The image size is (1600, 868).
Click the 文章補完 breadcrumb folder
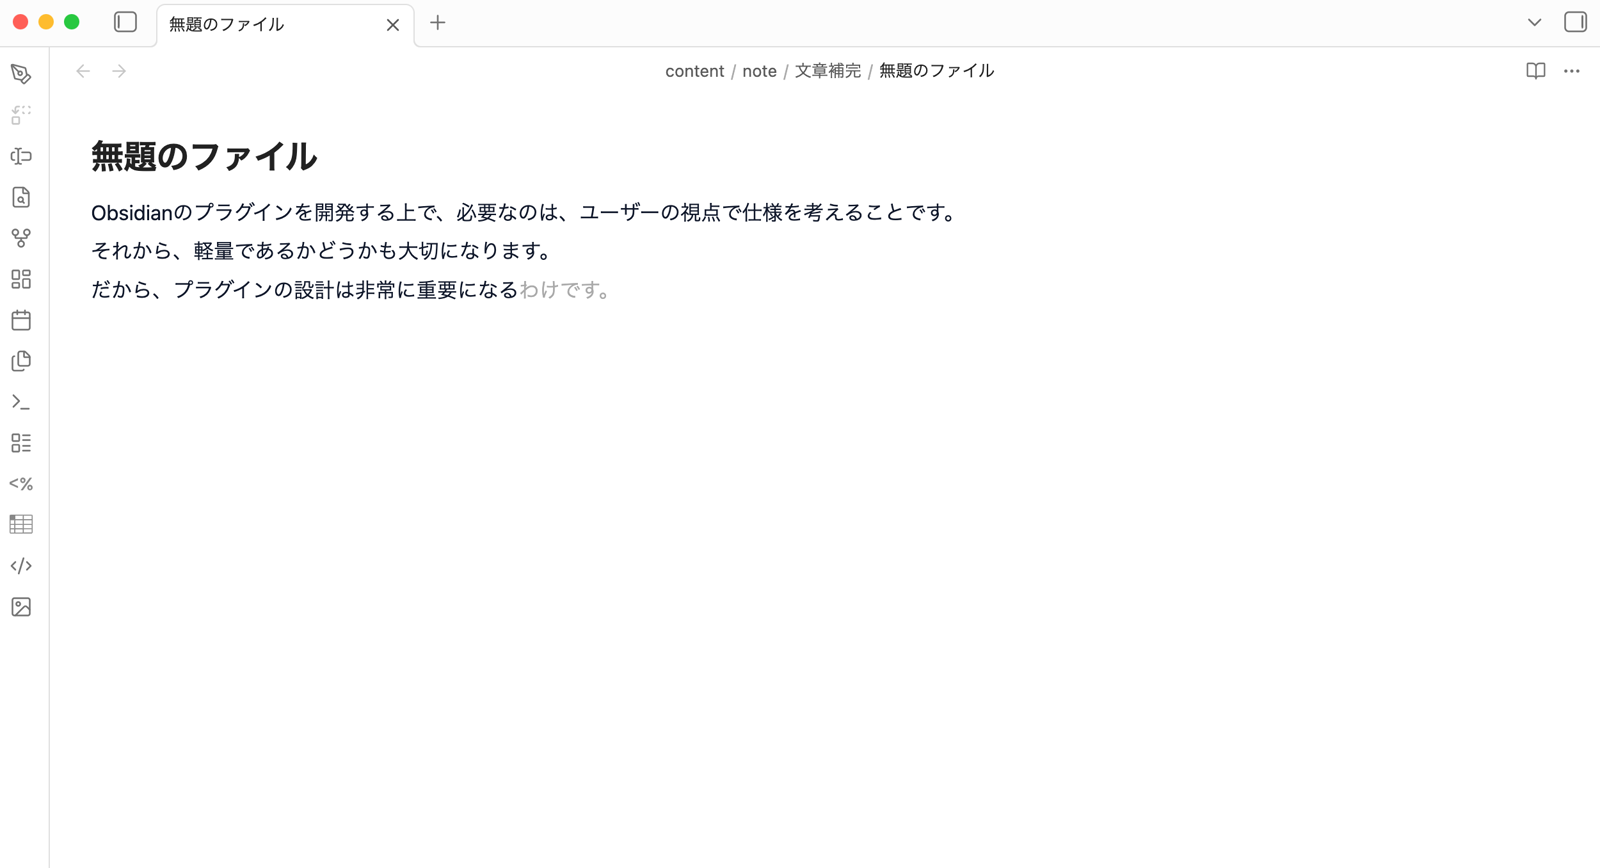click(x=827, y=71)
